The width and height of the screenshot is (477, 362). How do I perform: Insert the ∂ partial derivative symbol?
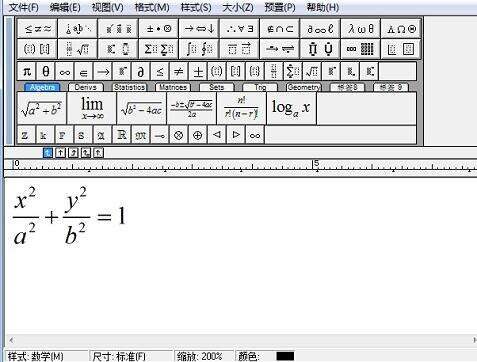pyautogui.click(x=141, y=71)
